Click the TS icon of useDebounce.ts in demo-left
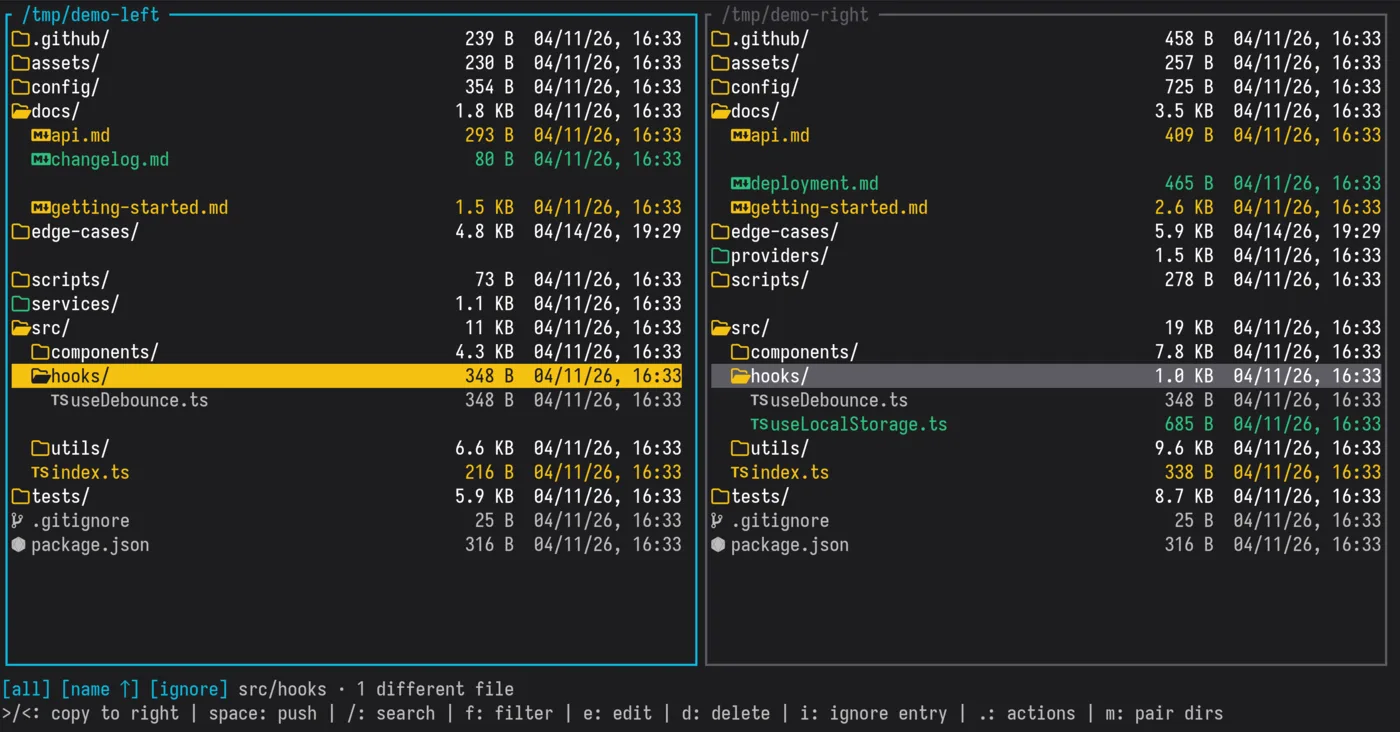The width and height of the screenshot is (1400, 732). click(x=60, y=400)
